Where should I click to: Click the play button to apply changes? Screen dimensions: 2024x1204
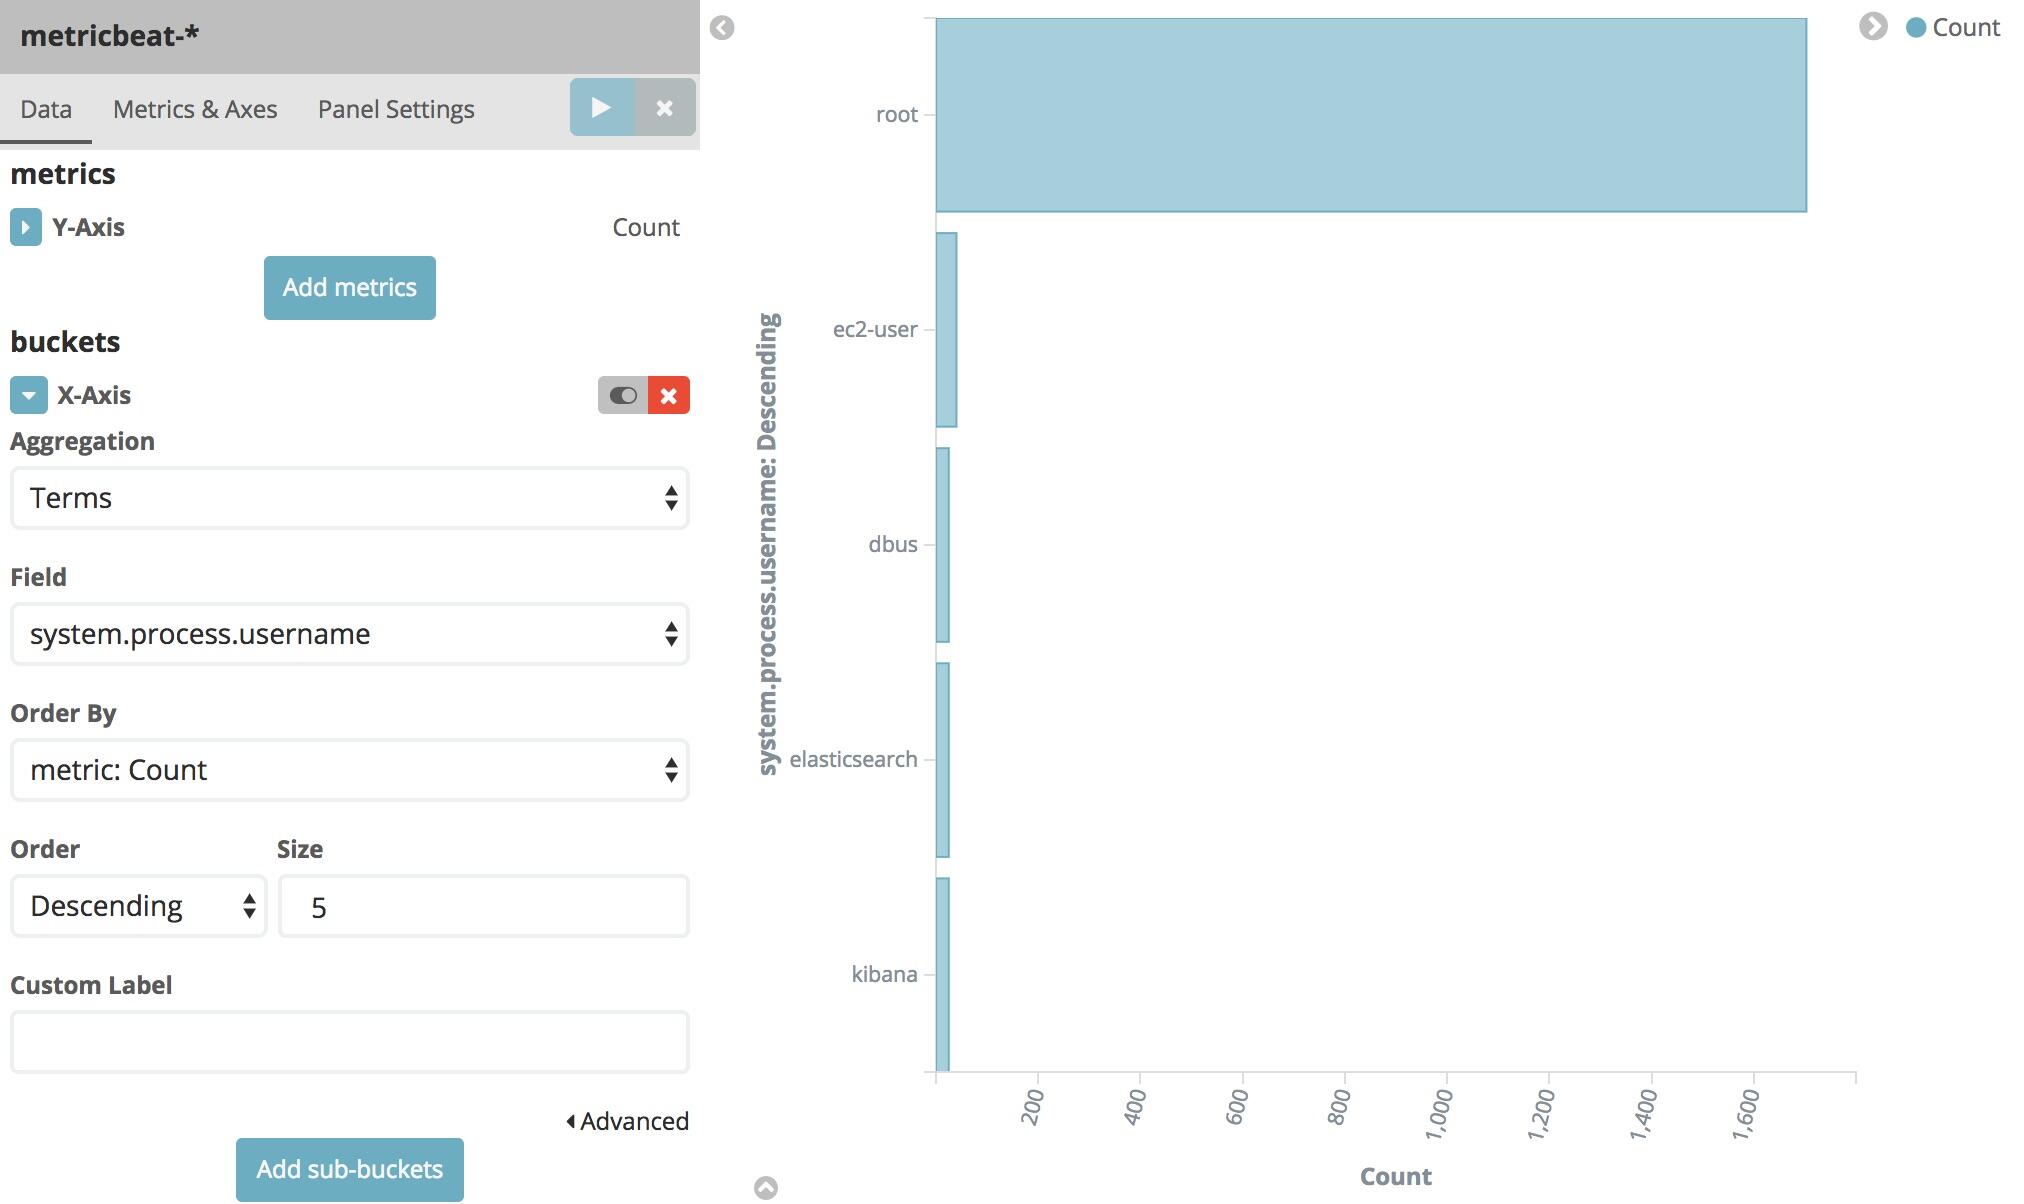click(x=601, y=107)
